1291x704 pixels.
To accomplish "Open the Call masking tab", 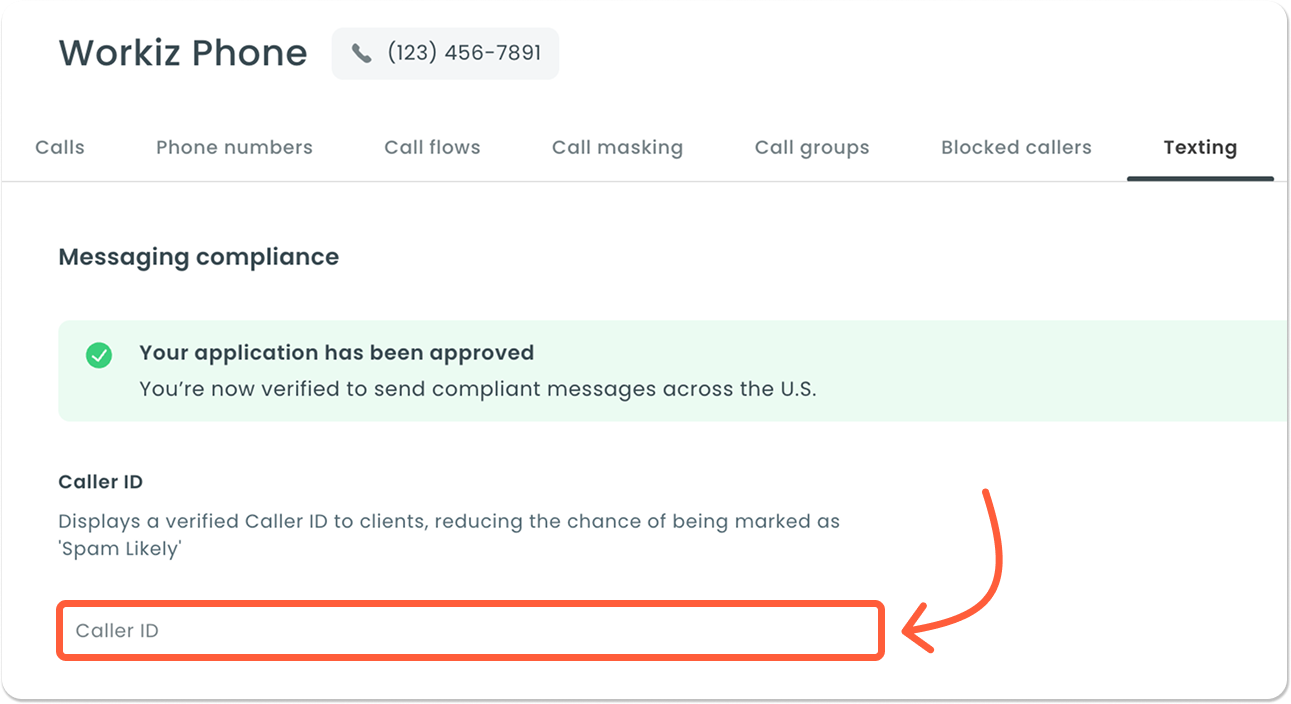I will (x=617, y=148).
